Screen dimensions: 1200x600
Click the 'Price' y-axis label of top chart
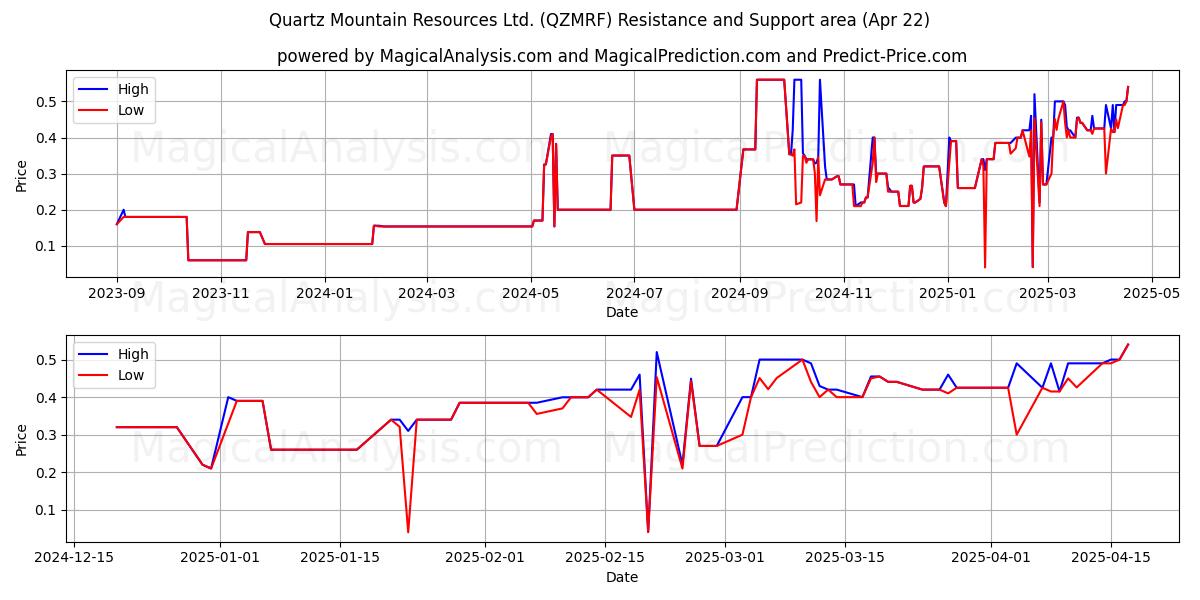pyautogui.click(x=22, y=174)
